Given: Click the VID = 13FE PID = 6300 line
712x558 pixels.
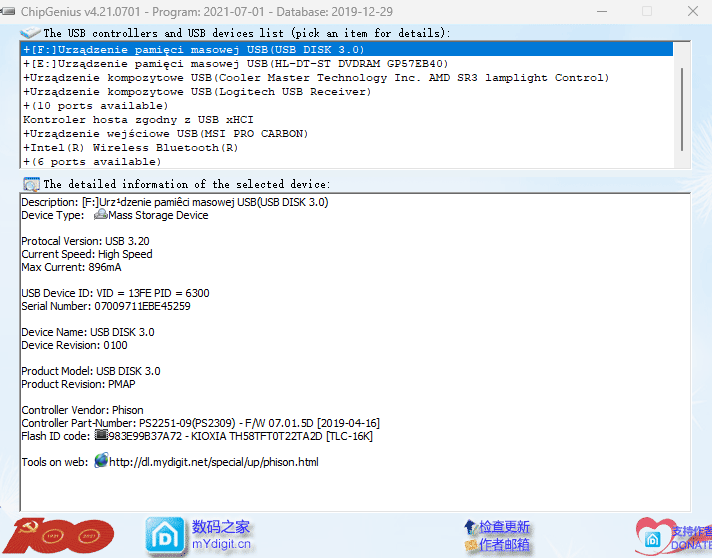Looking at the screenshot, I should (x=115, y=293).
